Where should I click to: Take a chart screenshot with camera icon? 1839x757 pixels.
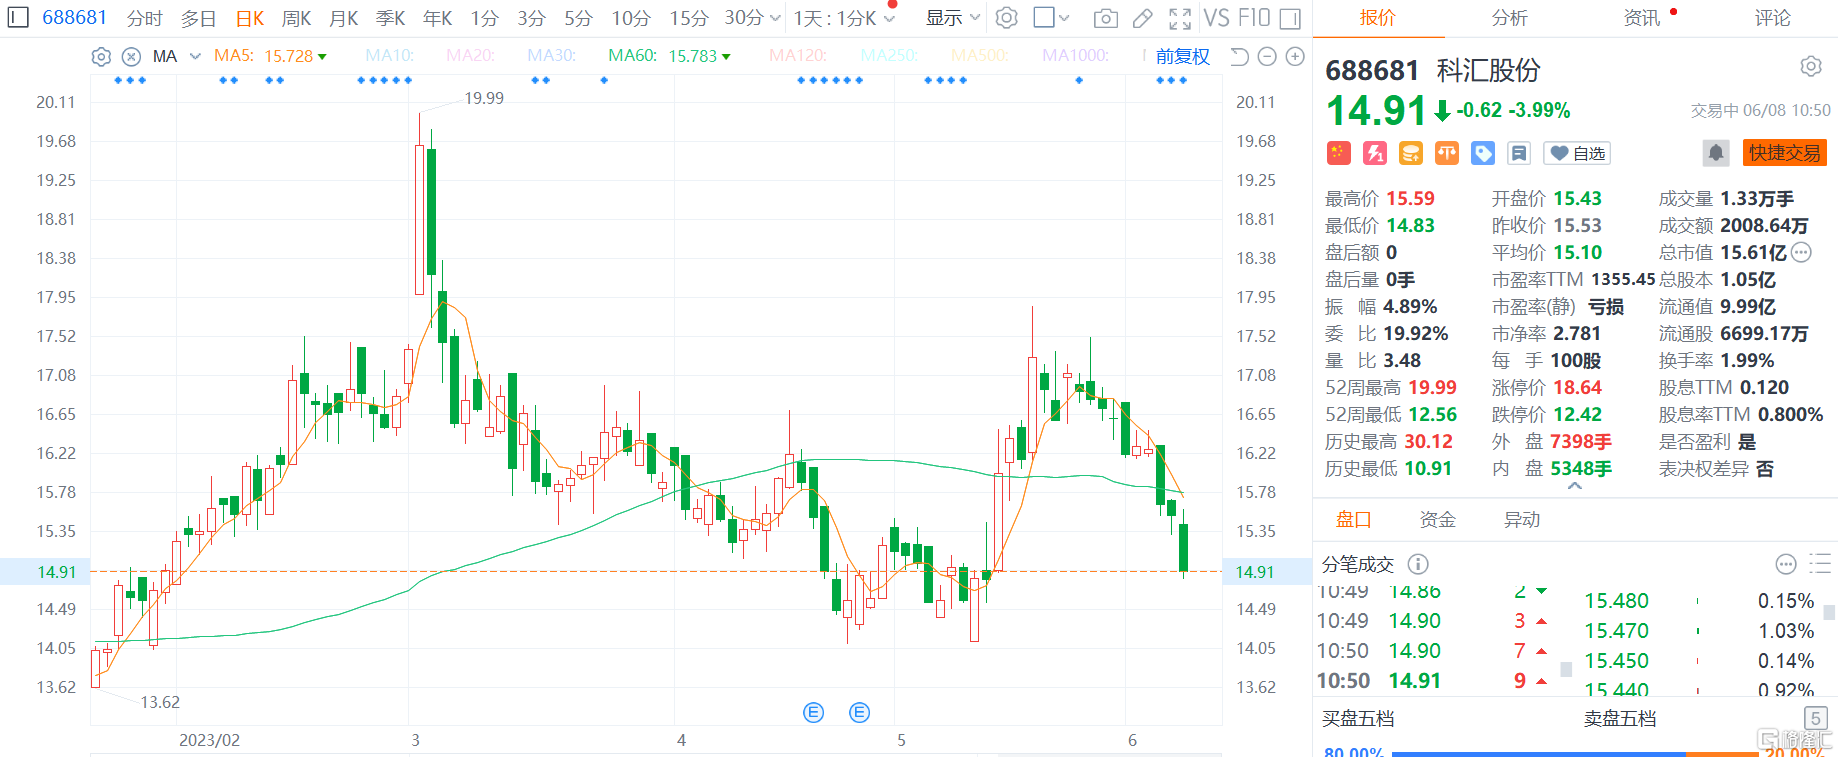1105,18
